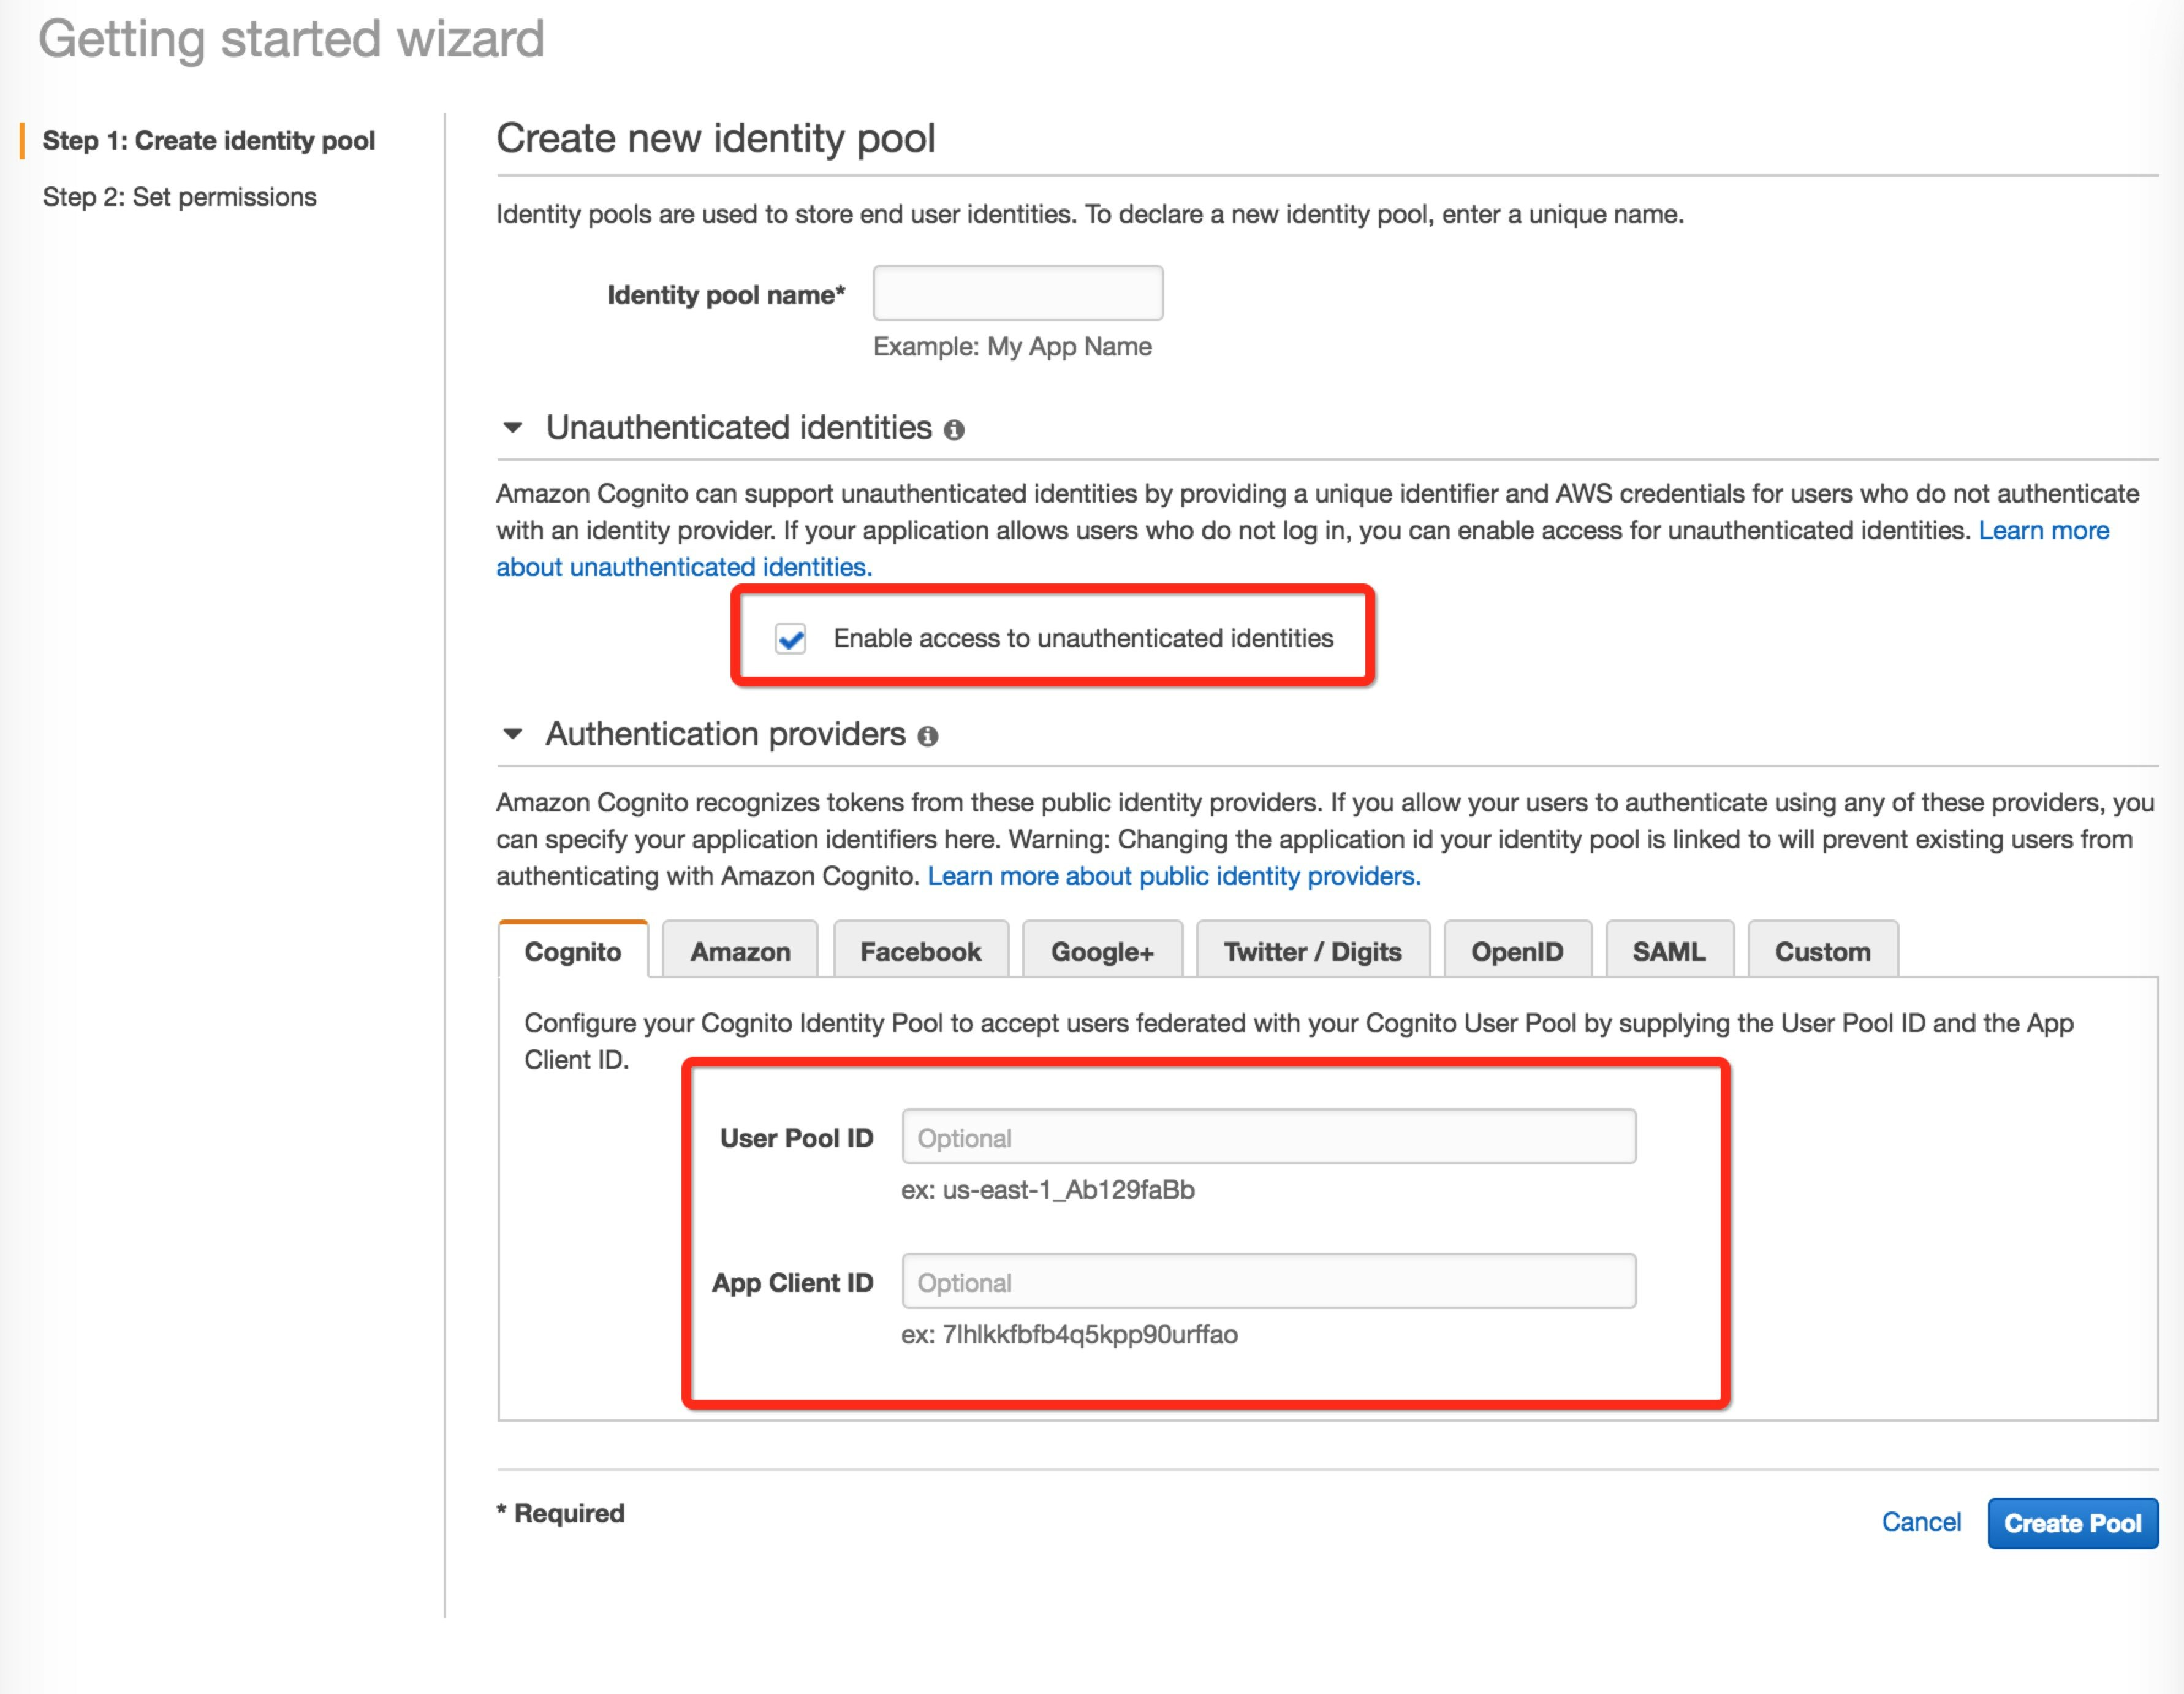Focus the Identity pool name field
This screenshot has height=1694, width=2184.
pos(1017,293)
